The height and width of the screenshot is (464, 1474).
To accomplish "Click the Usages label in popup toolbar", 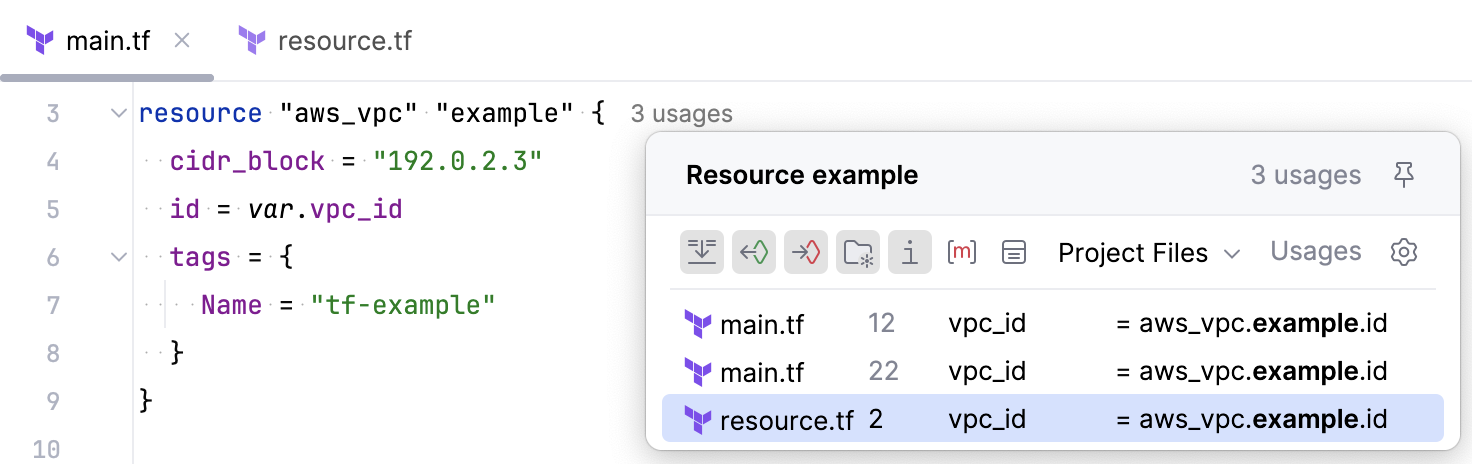I will pyautogui.click(x=1316, y=252).
